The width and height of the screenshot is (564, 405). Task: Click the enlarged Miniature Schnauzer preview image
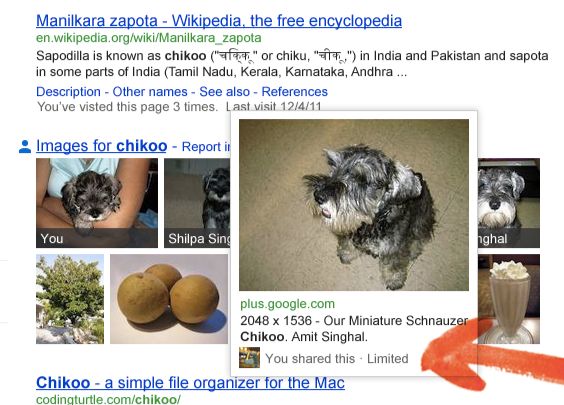coord(354,205)
